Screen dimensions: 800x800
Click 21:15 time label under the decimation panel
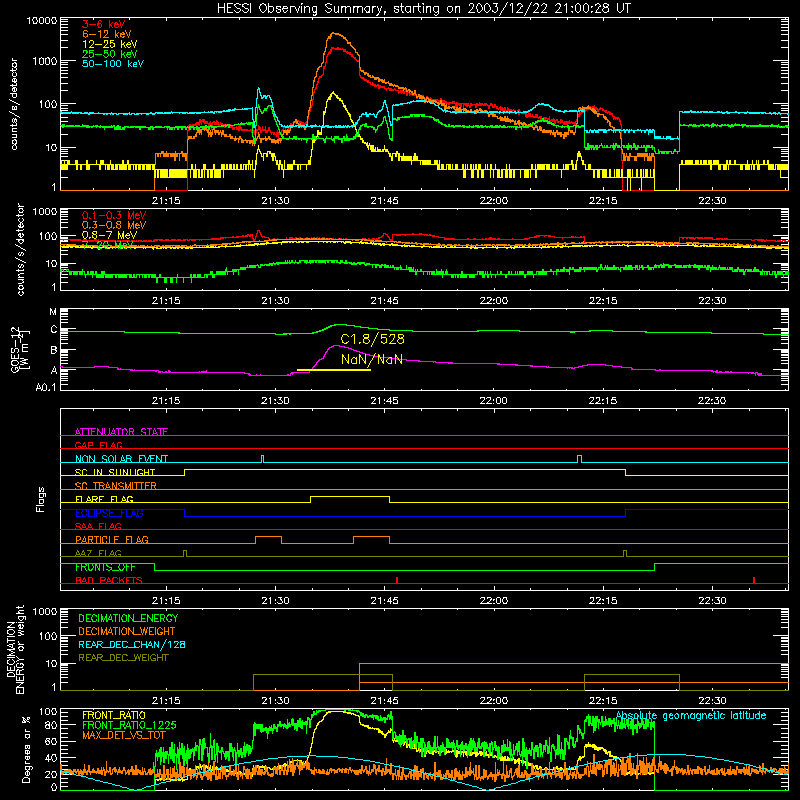tap(166, 701)
